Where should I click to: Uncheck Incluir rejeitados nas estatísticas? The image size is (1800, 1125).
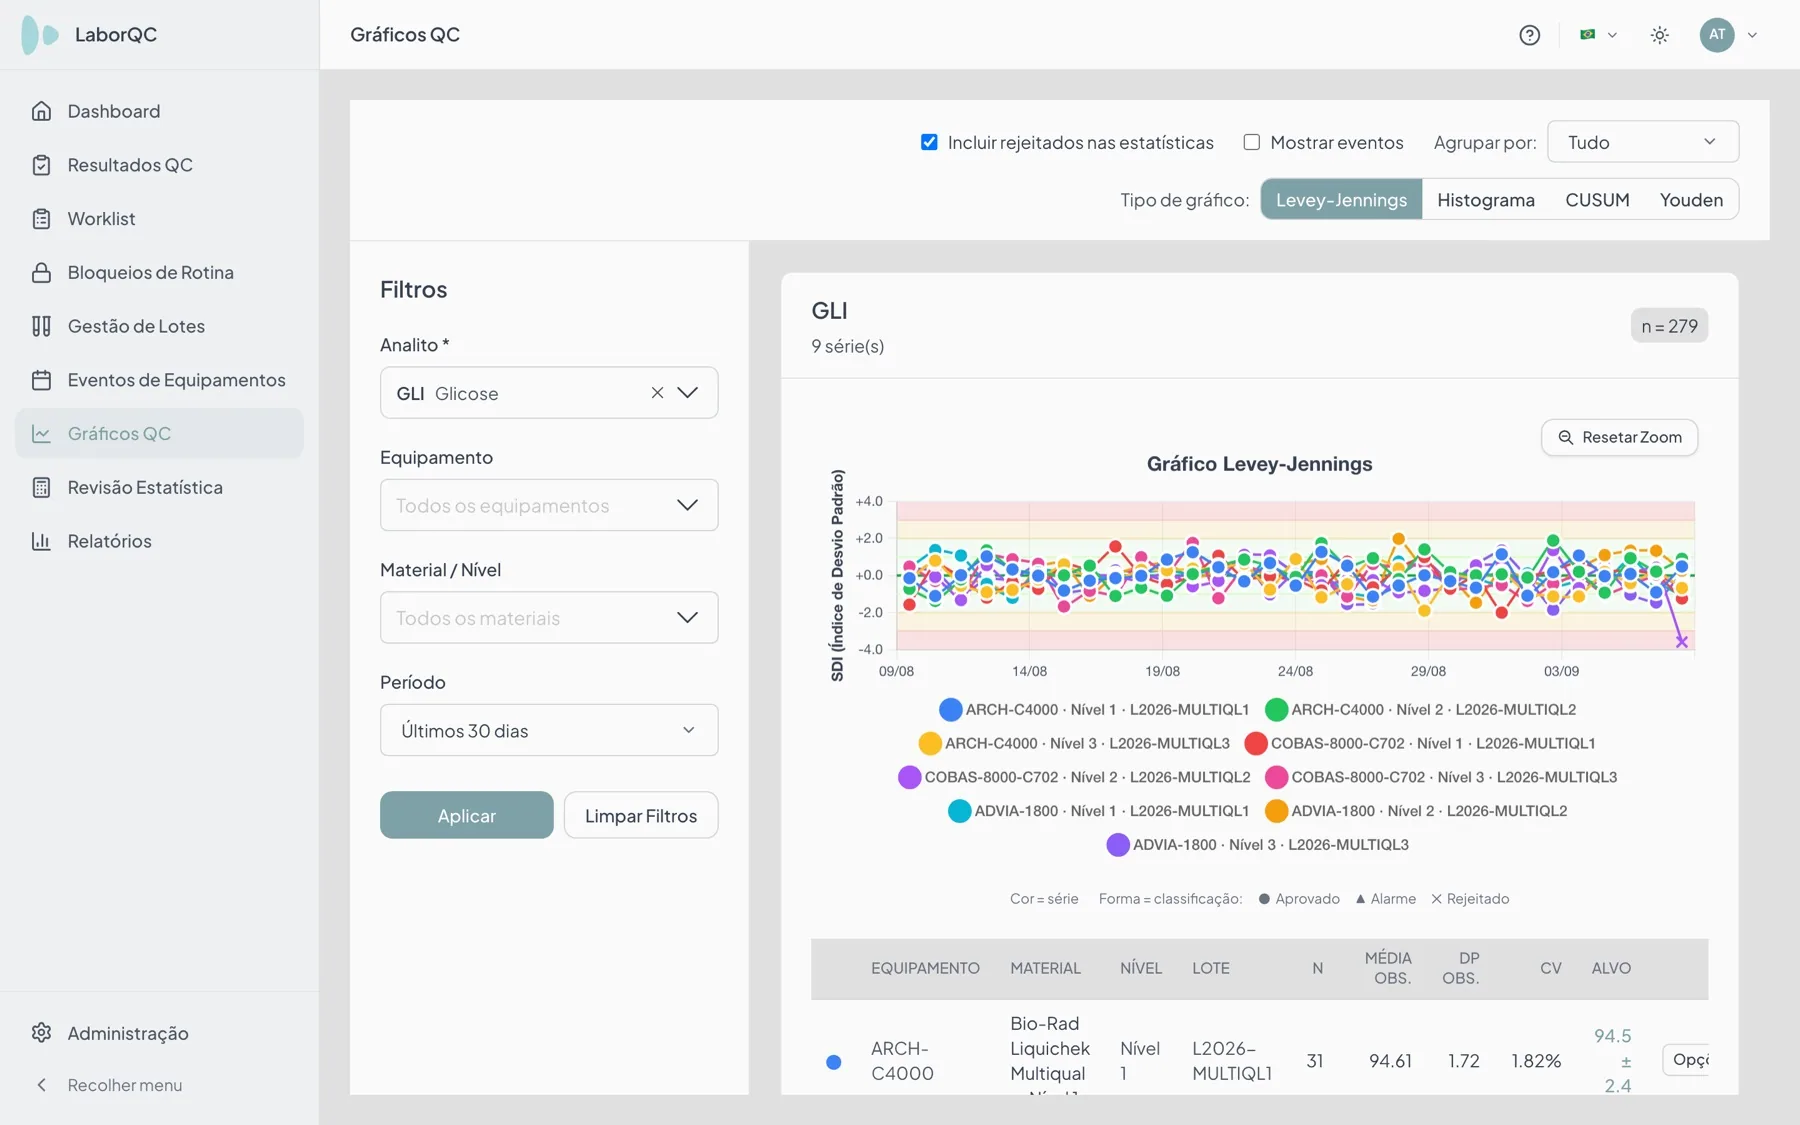coord(929,142)
